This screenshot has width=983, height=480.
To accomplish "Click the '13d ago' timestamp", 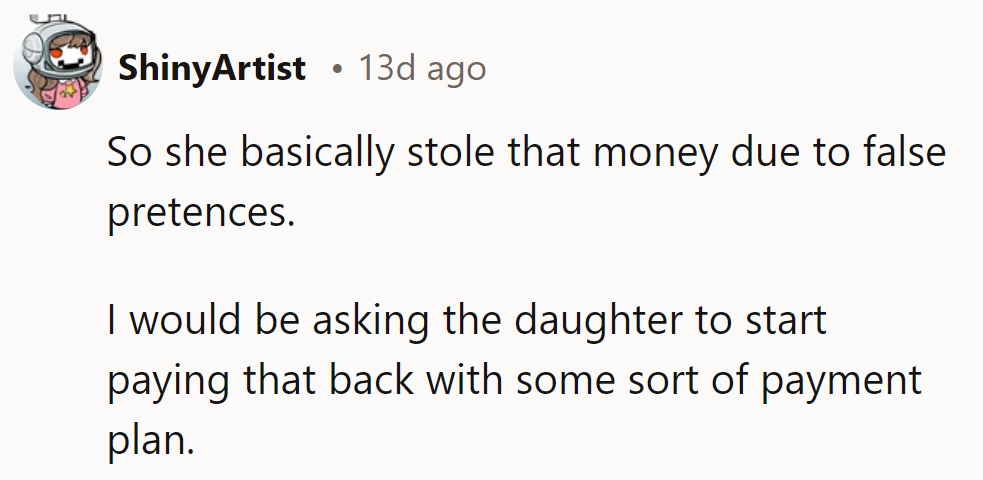I will point(422,69).
